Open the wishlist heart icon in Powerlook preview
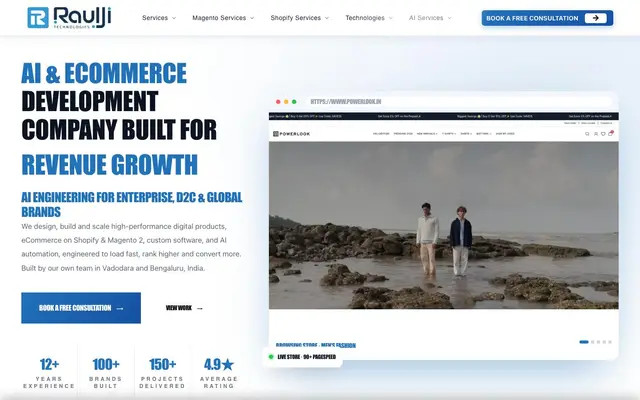The width and height of the screenshot is (640, 400). pos(603,134)
